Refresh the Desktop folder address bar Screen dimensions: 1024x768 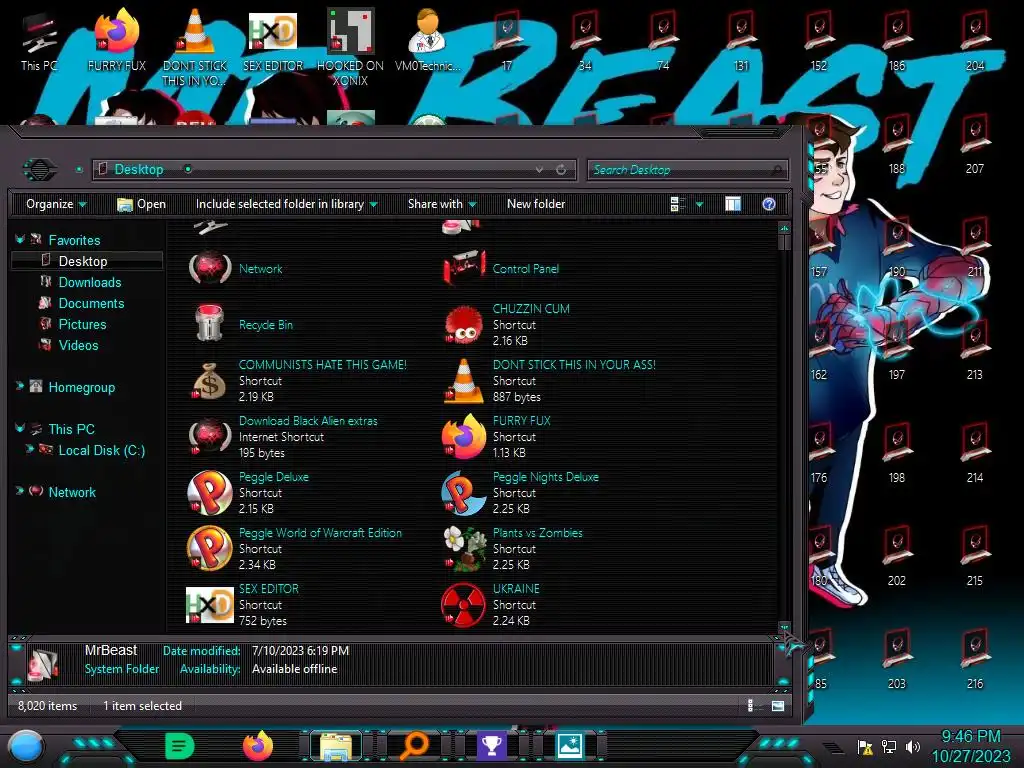(561, 170)
